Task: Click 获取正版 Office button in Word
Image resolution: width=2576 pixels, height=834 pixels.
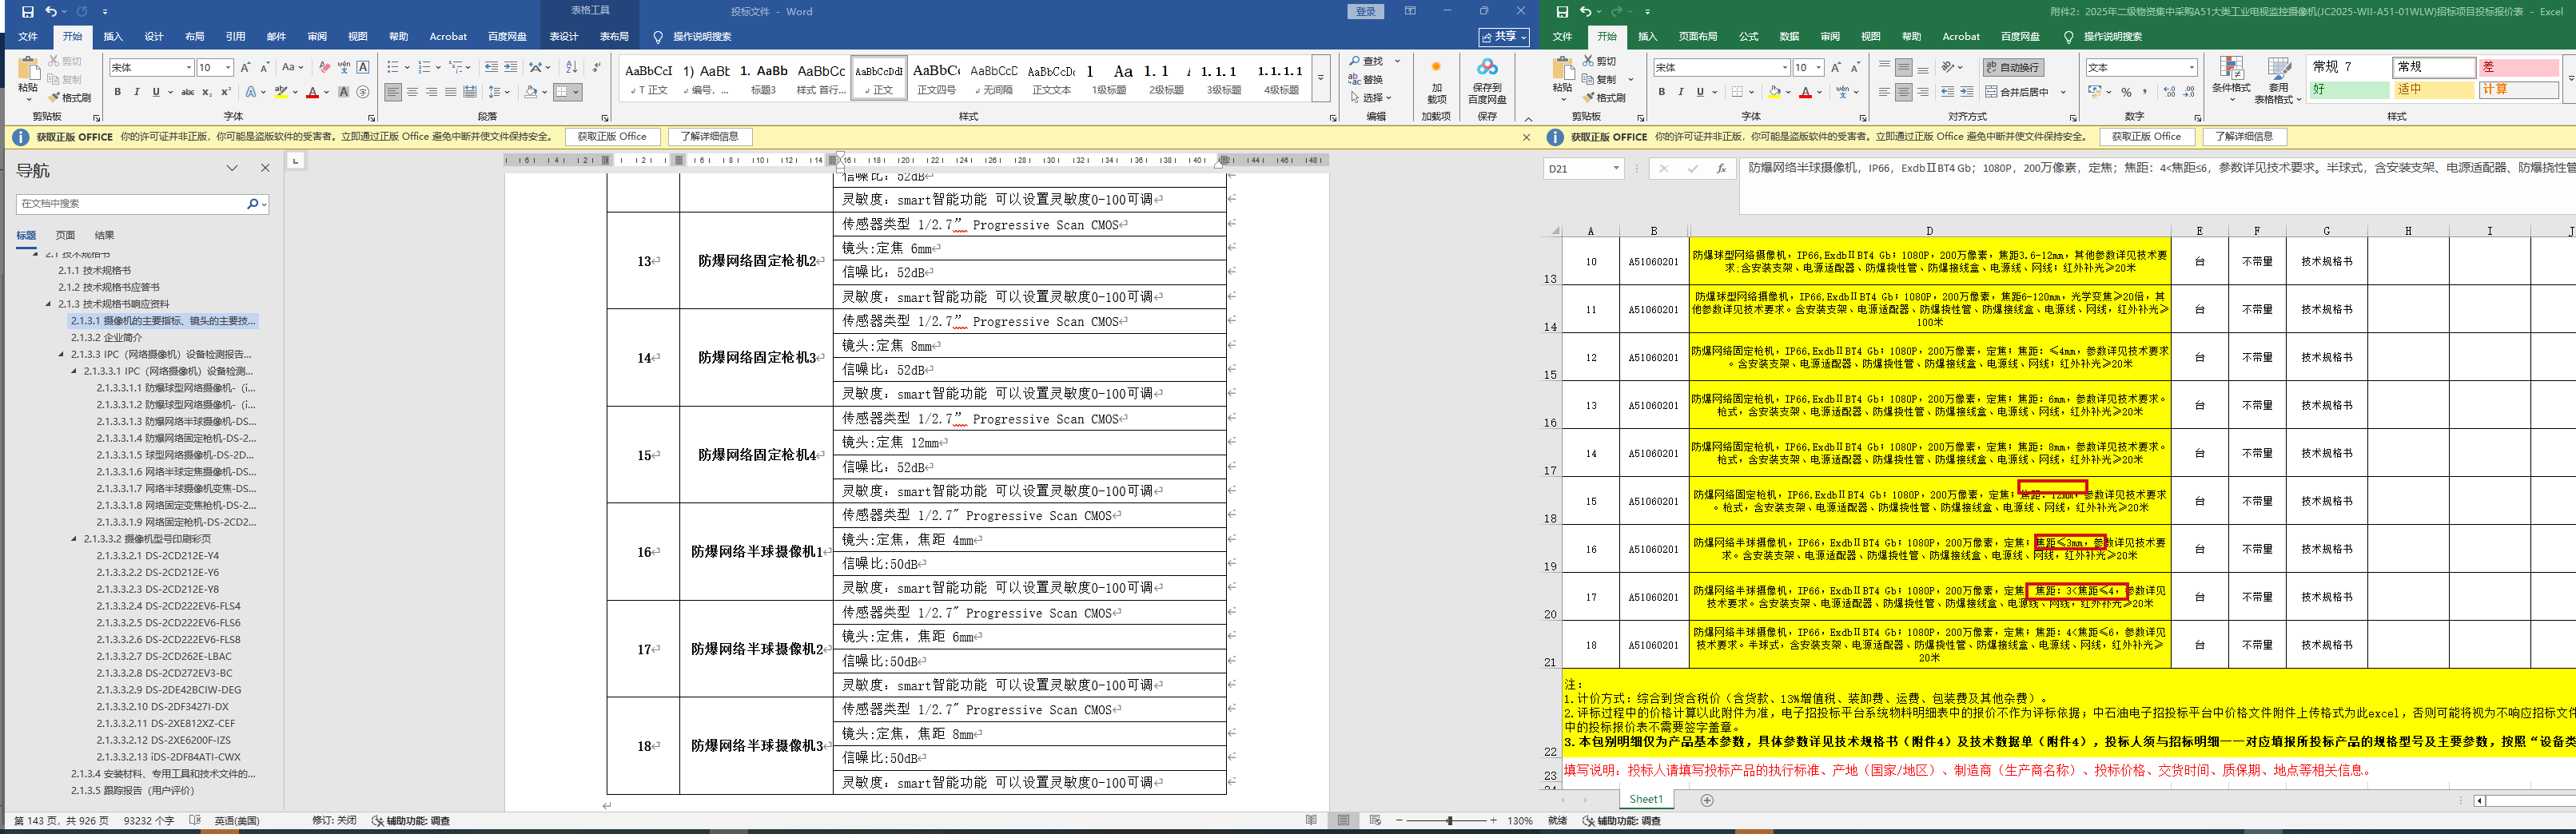Action: pos(612,137)
